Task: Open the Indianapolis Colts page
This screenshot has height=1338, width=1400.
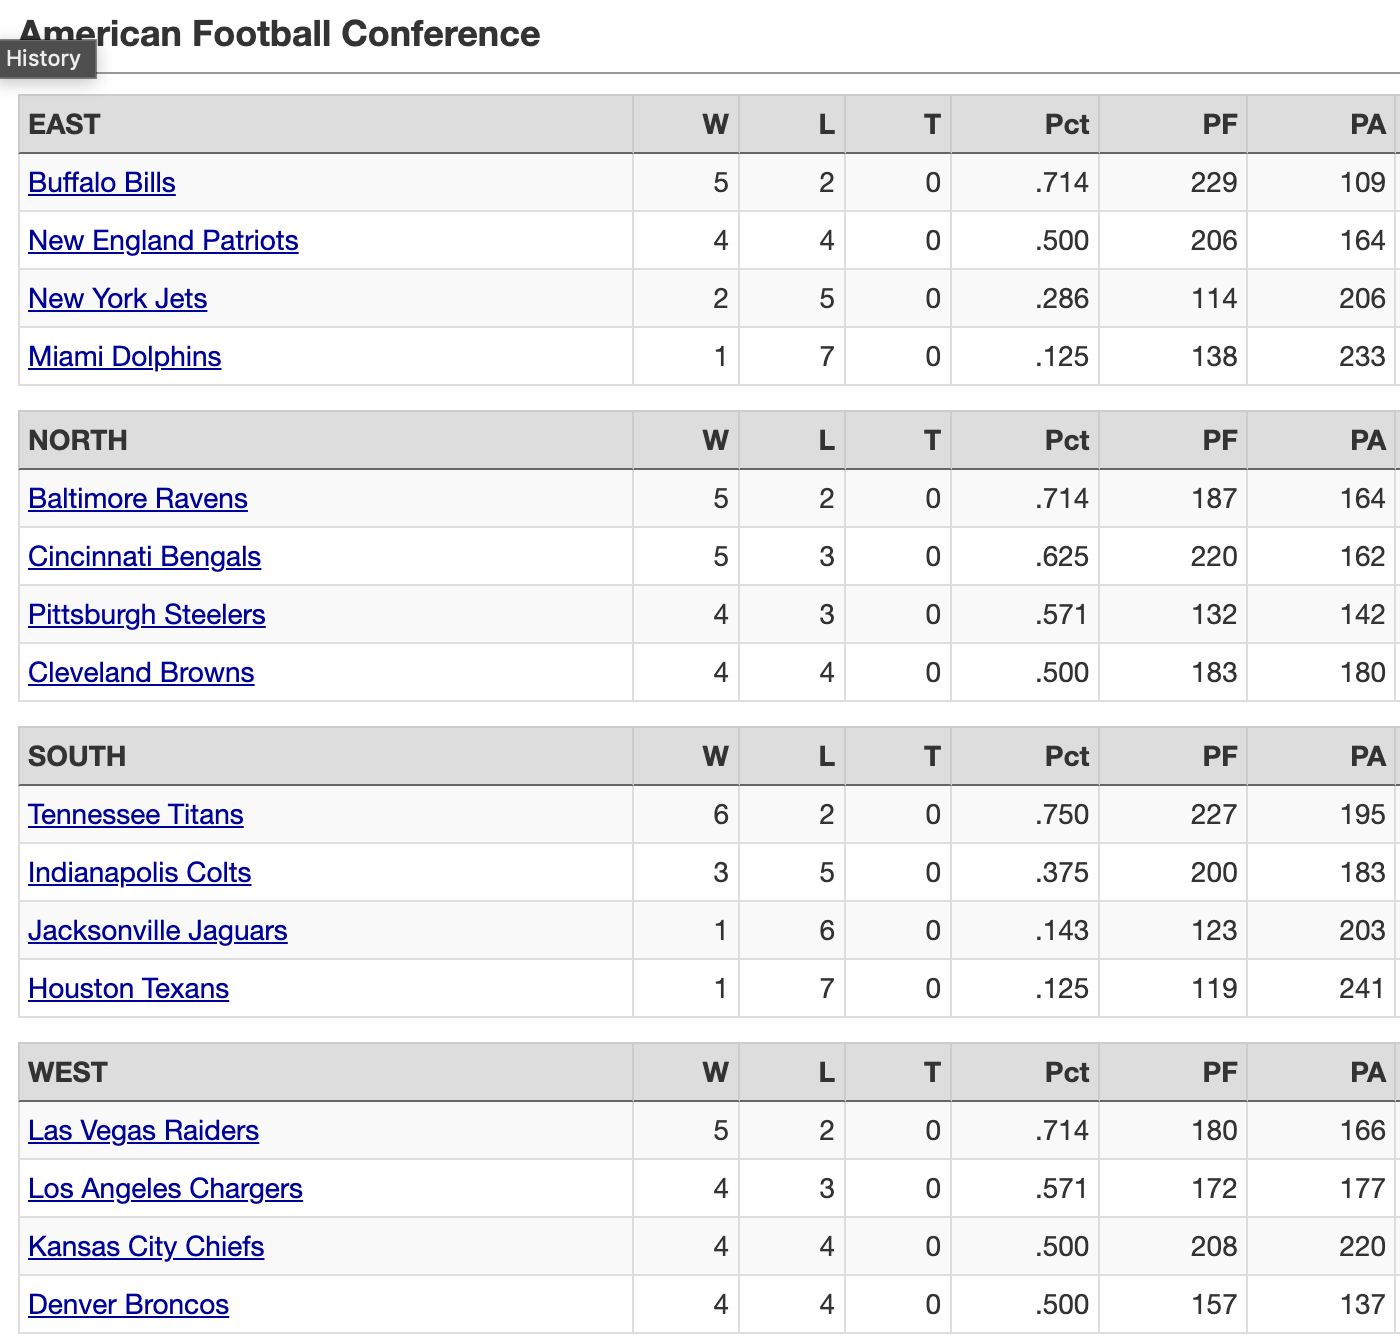Action: coord(140,873)
